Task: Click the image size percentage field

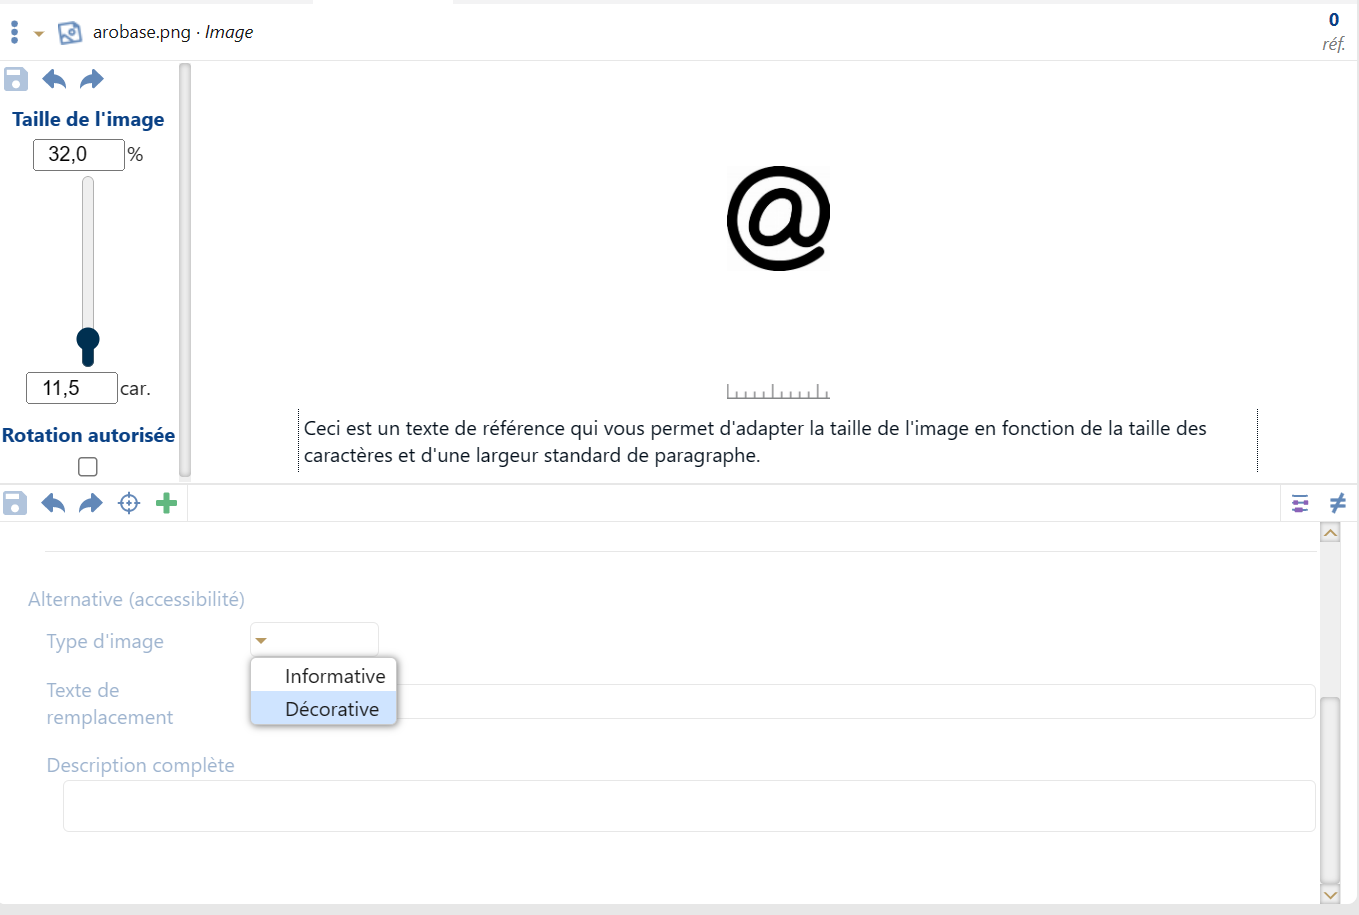Action: coord(78,155)
